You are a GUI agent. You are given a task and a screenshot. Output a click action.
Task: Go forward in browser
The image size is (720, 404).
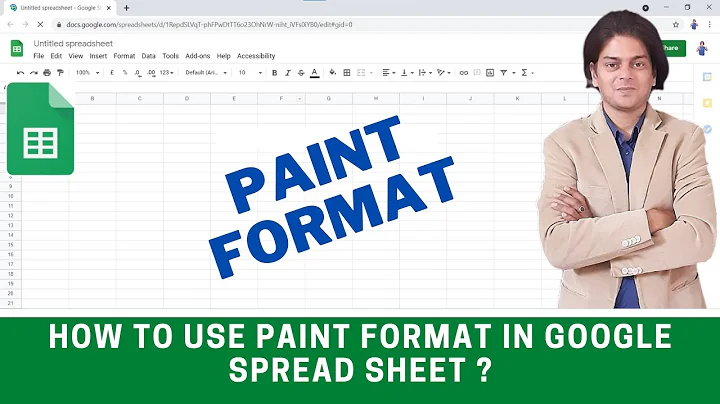point(25,24)
